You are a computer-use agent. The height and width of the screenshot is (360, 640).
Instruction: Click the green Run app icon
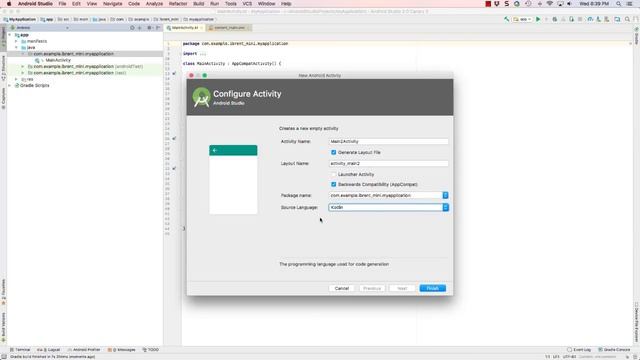pyautogui.click(x=538, y=19)
